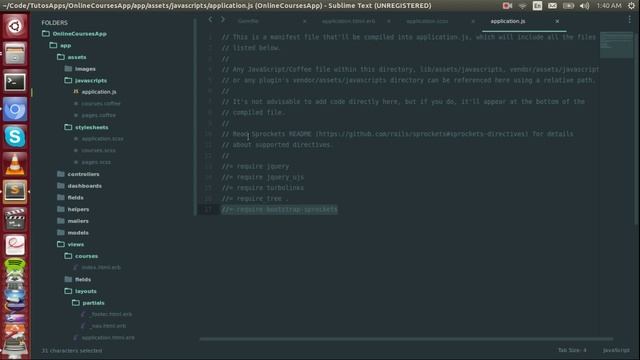Click the line '//= require turbolinks'
Screen dimensions: 640x360
(263, 188)
